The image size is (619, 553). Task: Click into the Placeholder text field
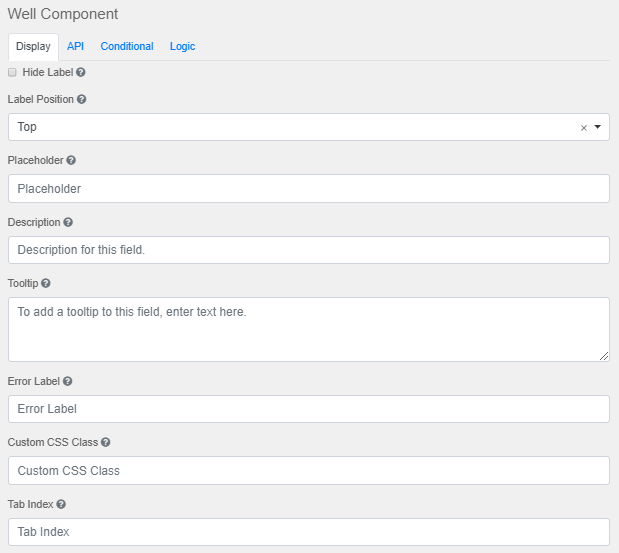(308, 189)
